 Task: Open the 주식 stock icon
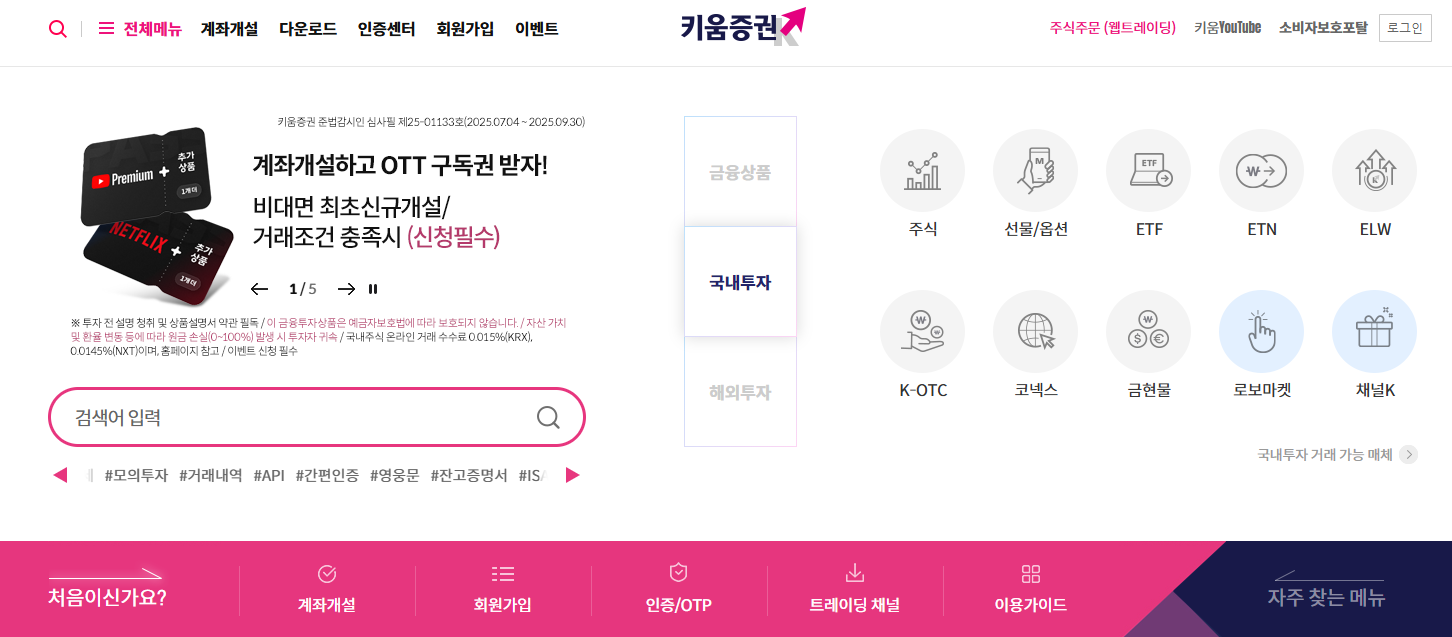point(922,171)
